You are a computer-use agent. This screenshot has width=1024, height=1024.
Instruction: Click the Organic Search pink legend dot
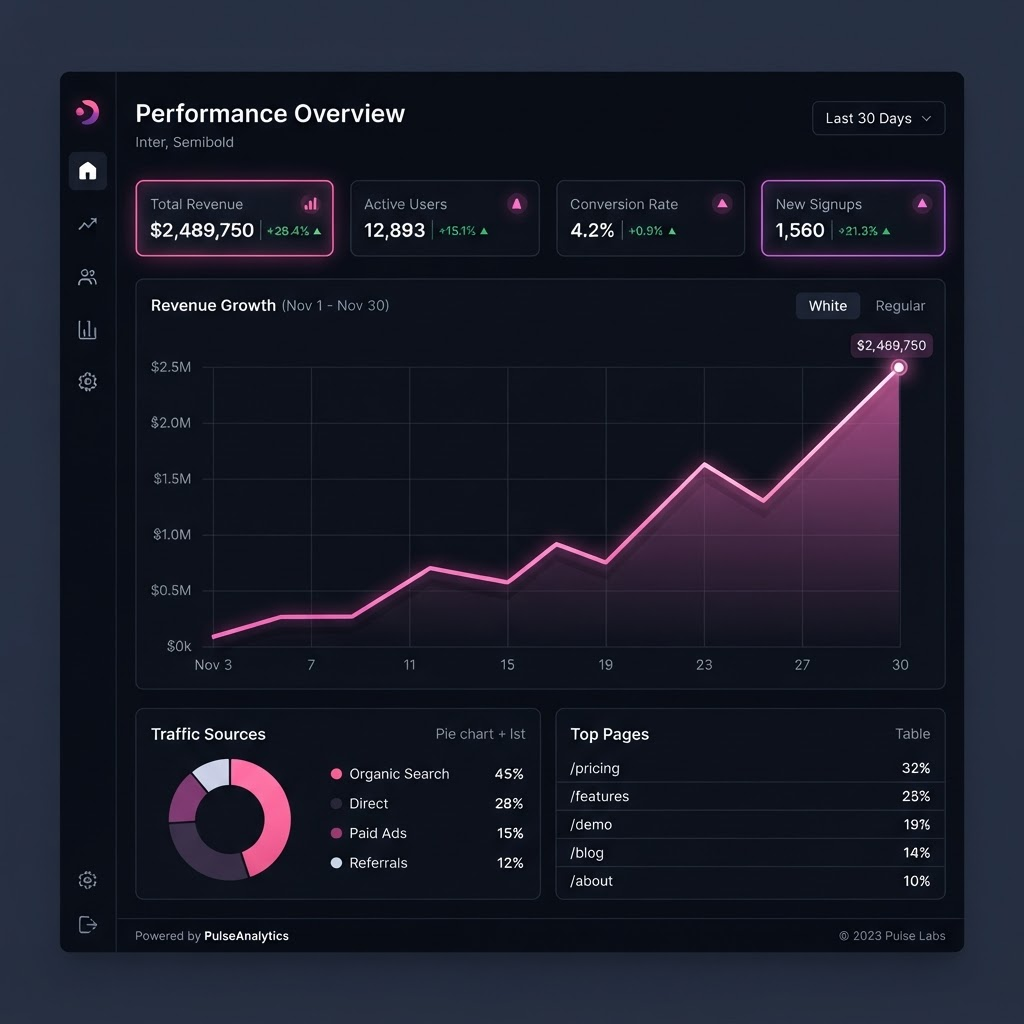click(336, 774)
